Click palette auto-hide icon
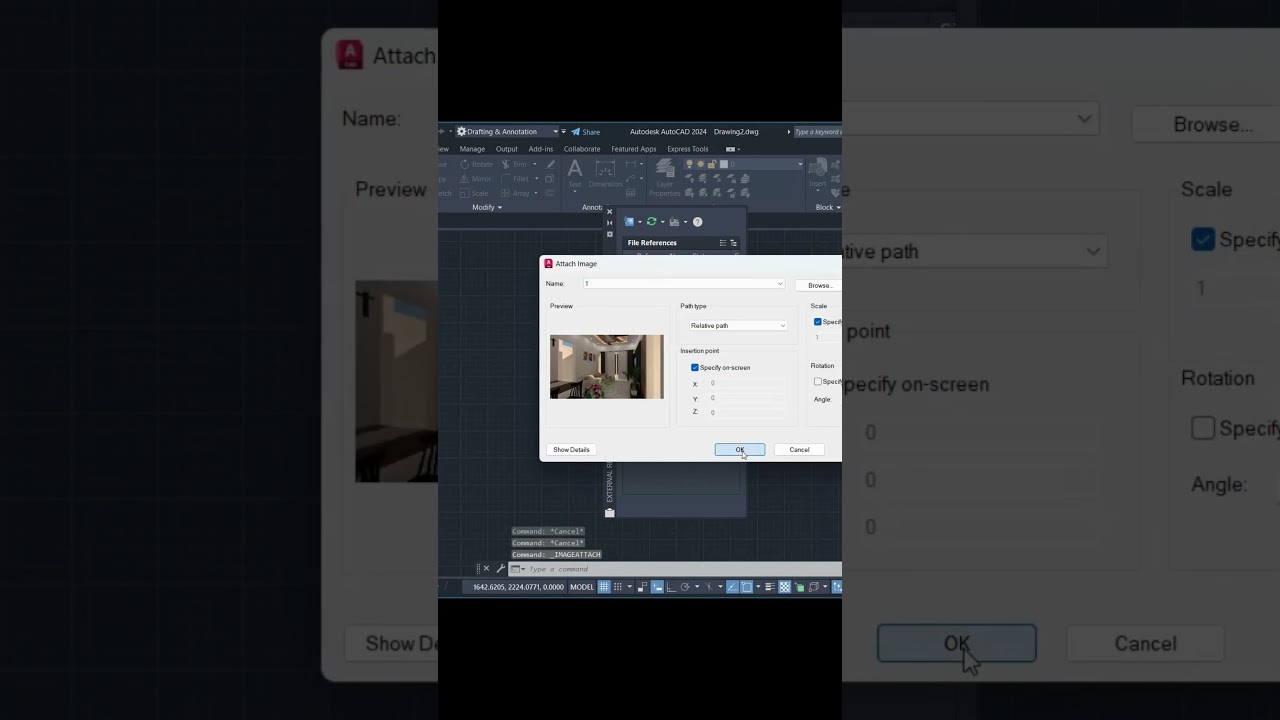Viewport: 1280px width, 720px height. click(x=609, y=223)
